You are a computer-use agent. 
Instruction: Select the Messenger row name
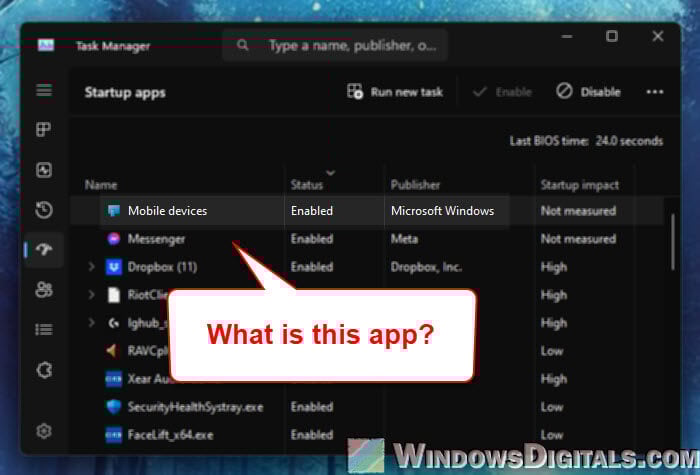click(x=156, y=239)
